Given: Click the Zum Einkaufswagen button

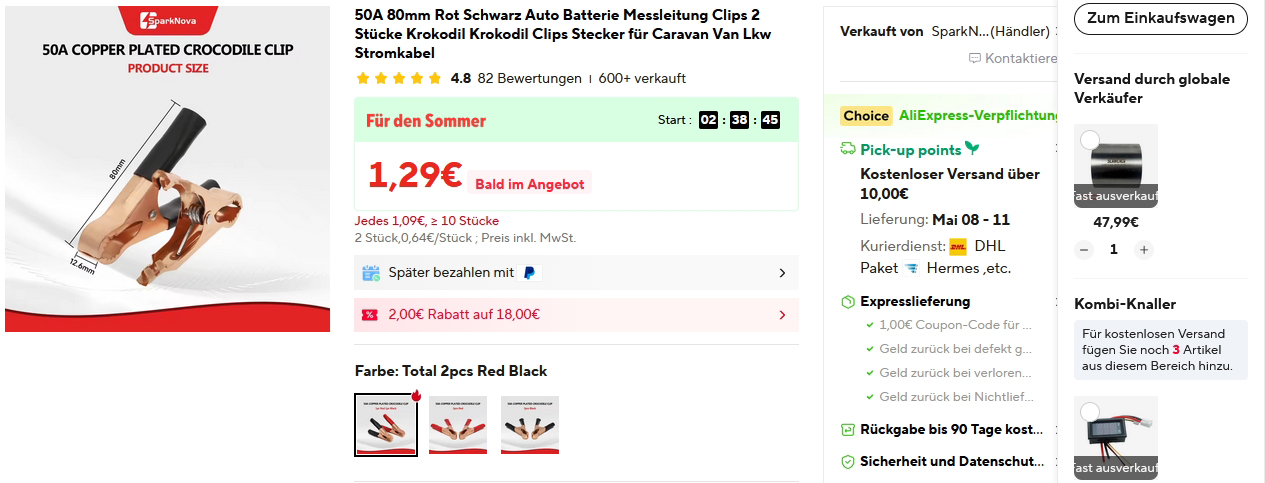Looking at the screenshot, I should click(1160, 18).
